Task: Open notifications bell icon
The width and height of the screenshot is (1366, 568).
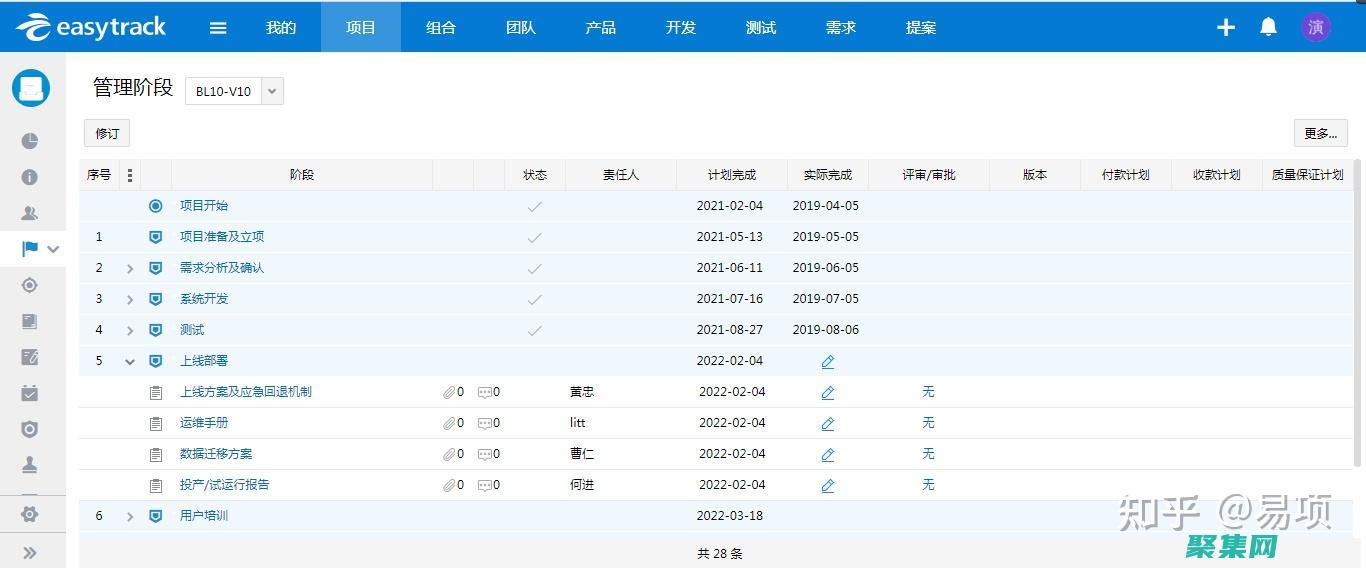Action: [1268, 27]
